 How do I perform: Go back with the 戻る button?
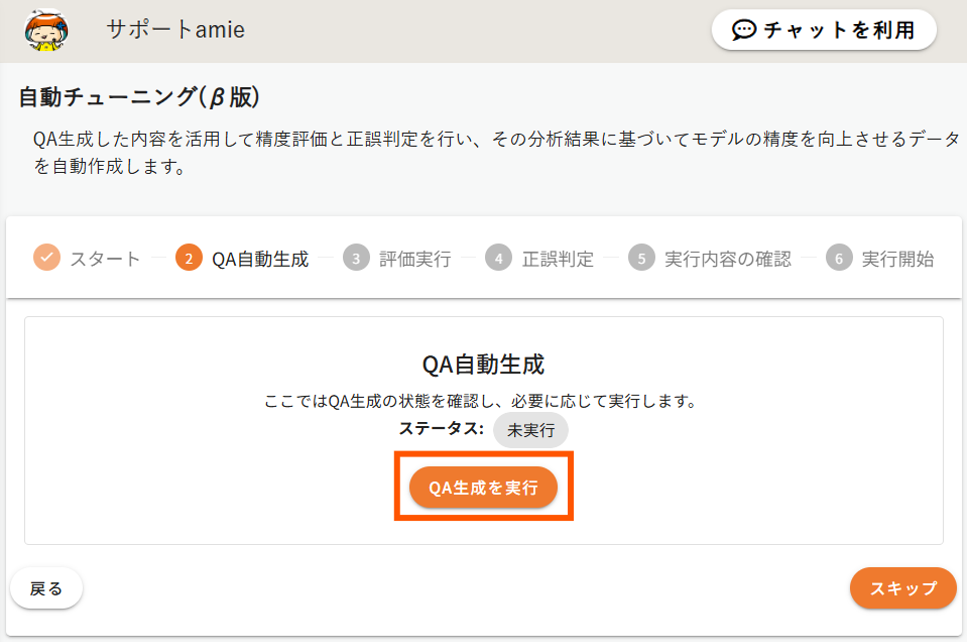(47, 588)
